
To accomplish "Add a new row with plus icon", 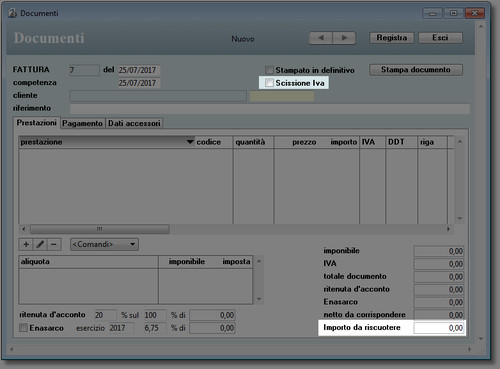I will [26, 244].
